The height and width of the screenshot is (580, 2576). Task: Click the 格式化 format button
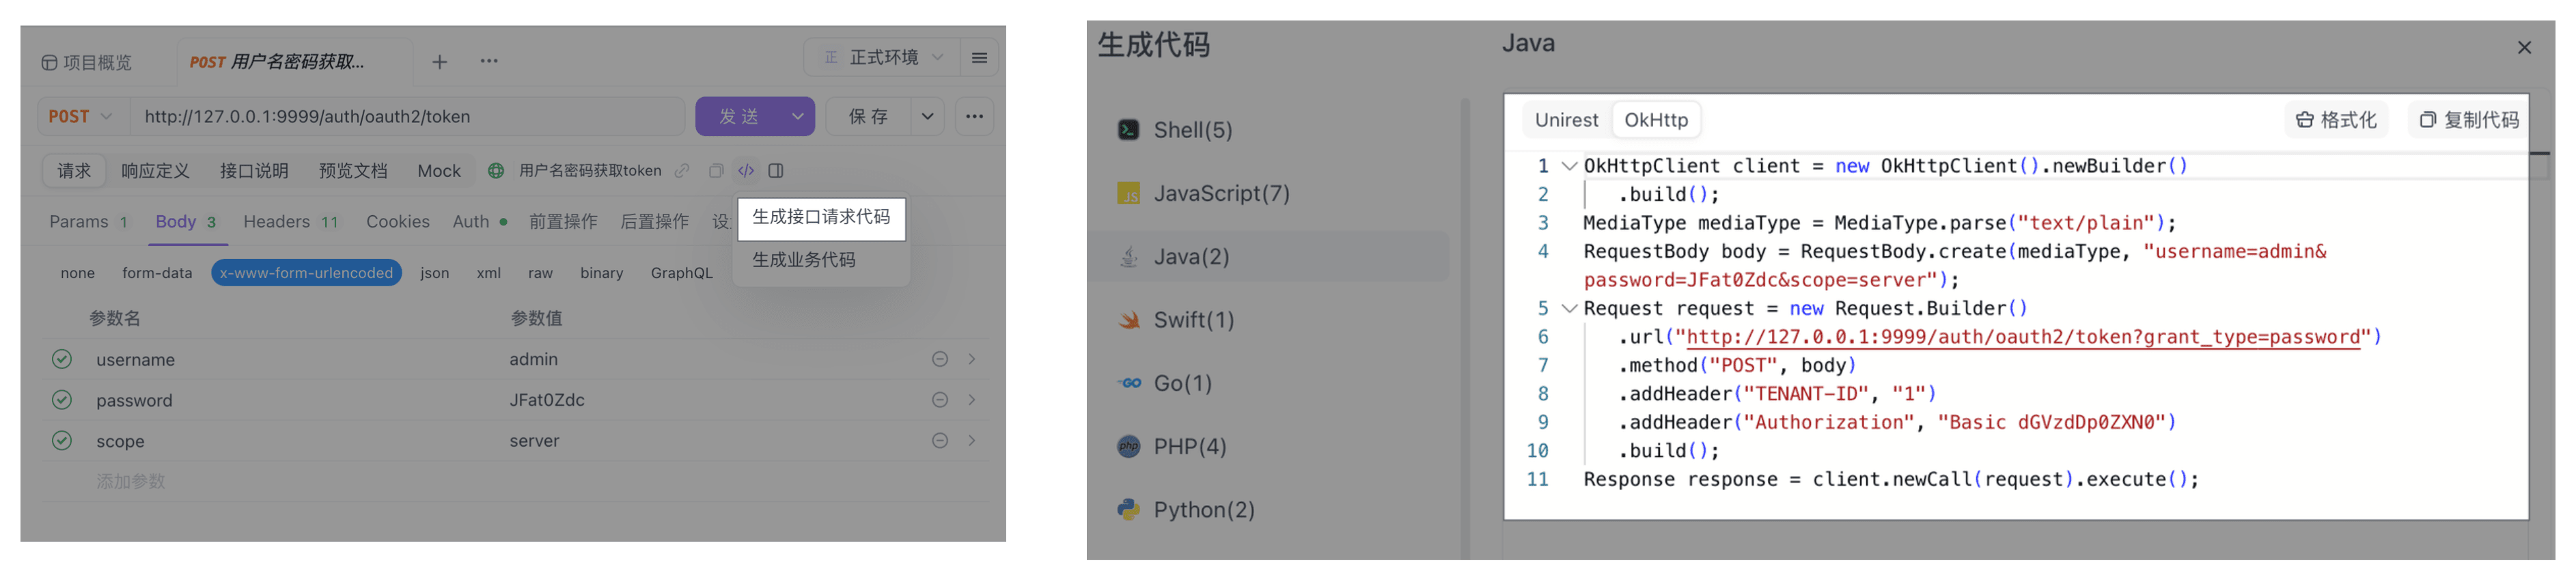pos(2336,120)
